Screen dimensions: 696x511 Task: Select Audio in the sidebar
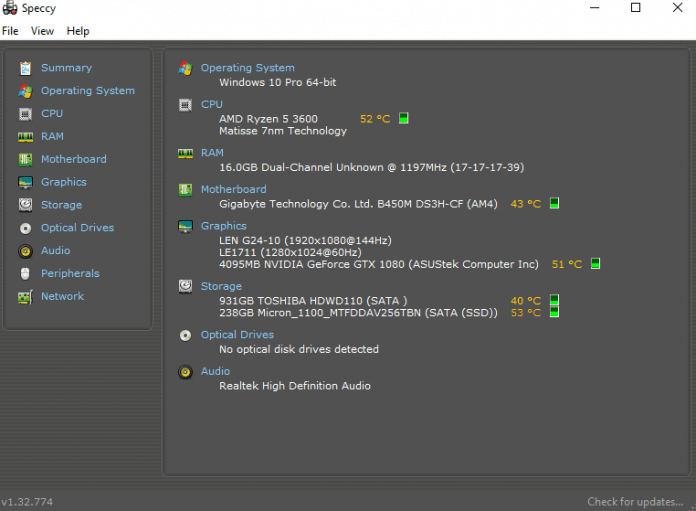pos(55,251)
